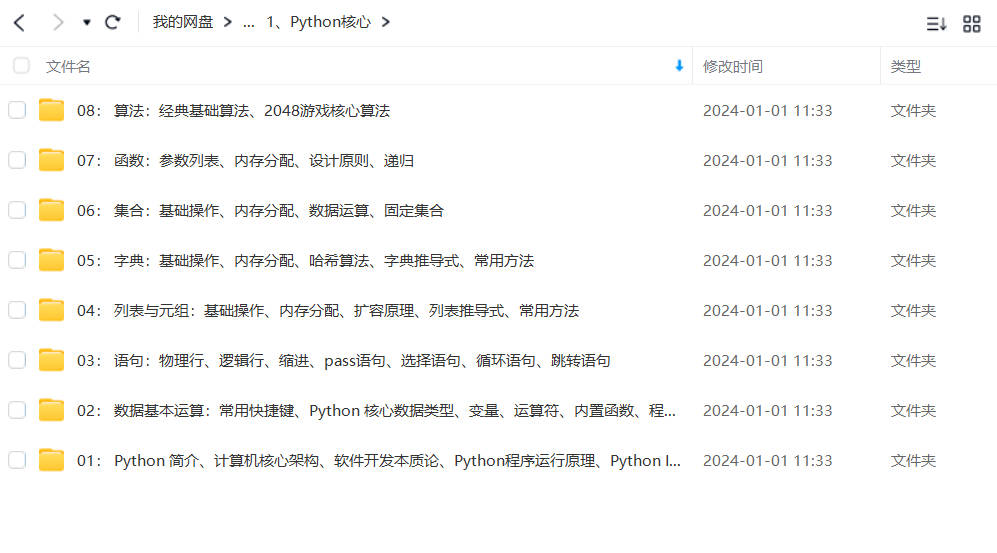This screenshot has height=553, width=997.
Task: Toggle the blue sort direction arrow
Action: tap(679, 65)
